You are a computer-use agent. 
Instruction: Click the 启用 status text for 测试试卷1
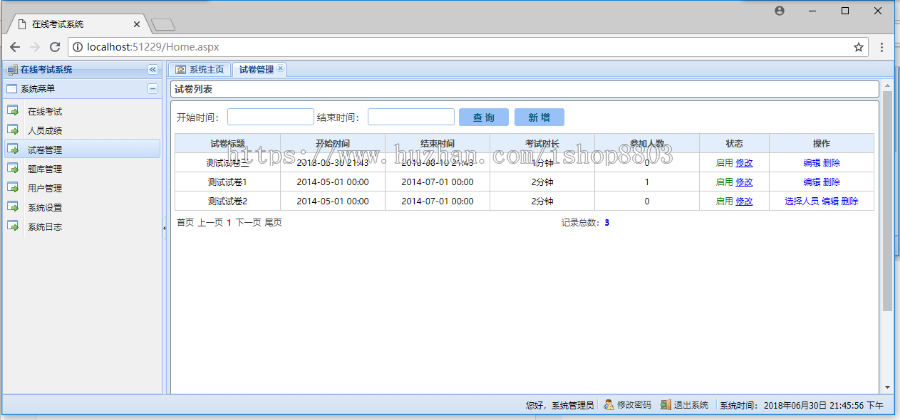click(724, 182)
